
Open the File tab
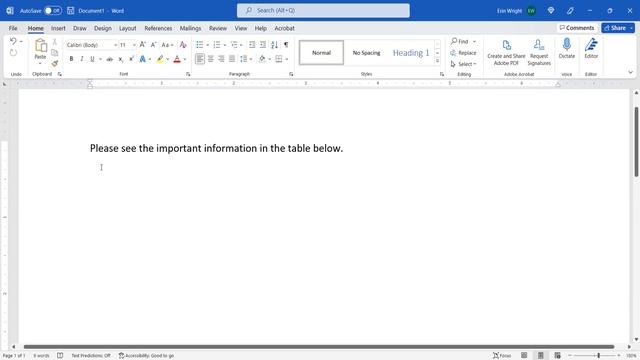click(x=13, y=28)
